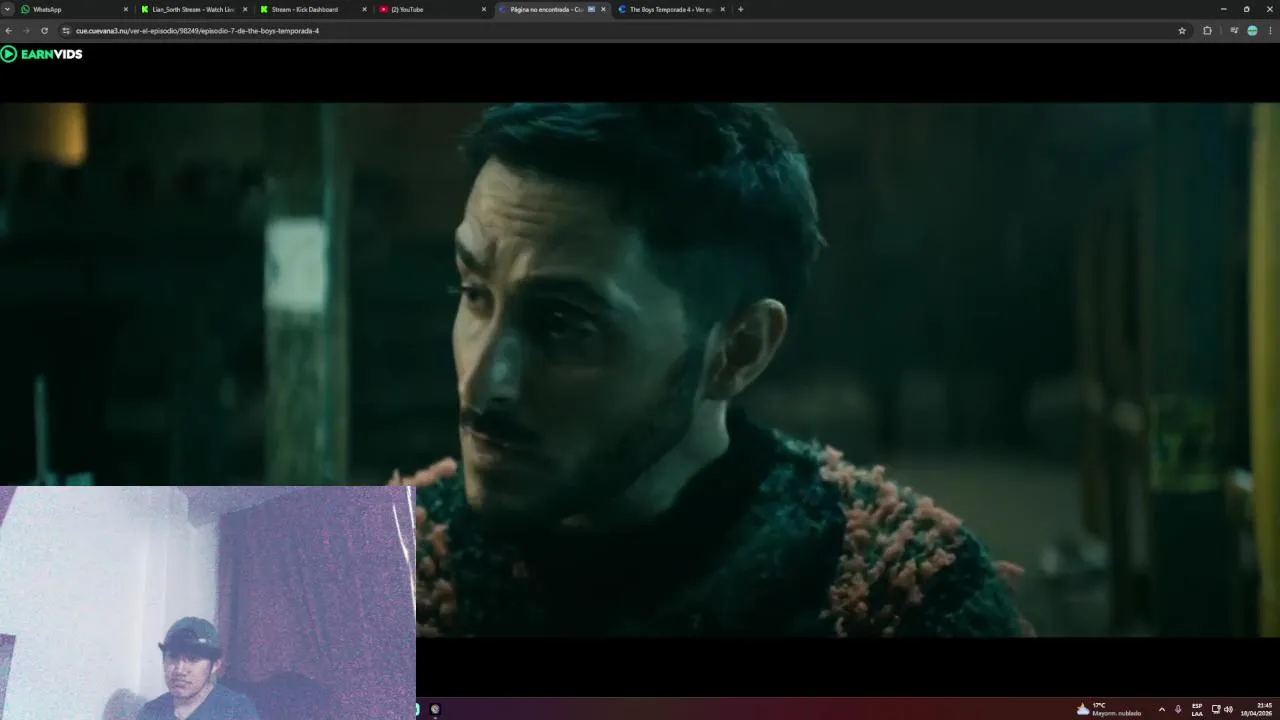
Task: Restore down the browser window
Action: (x=1246, y=9)
